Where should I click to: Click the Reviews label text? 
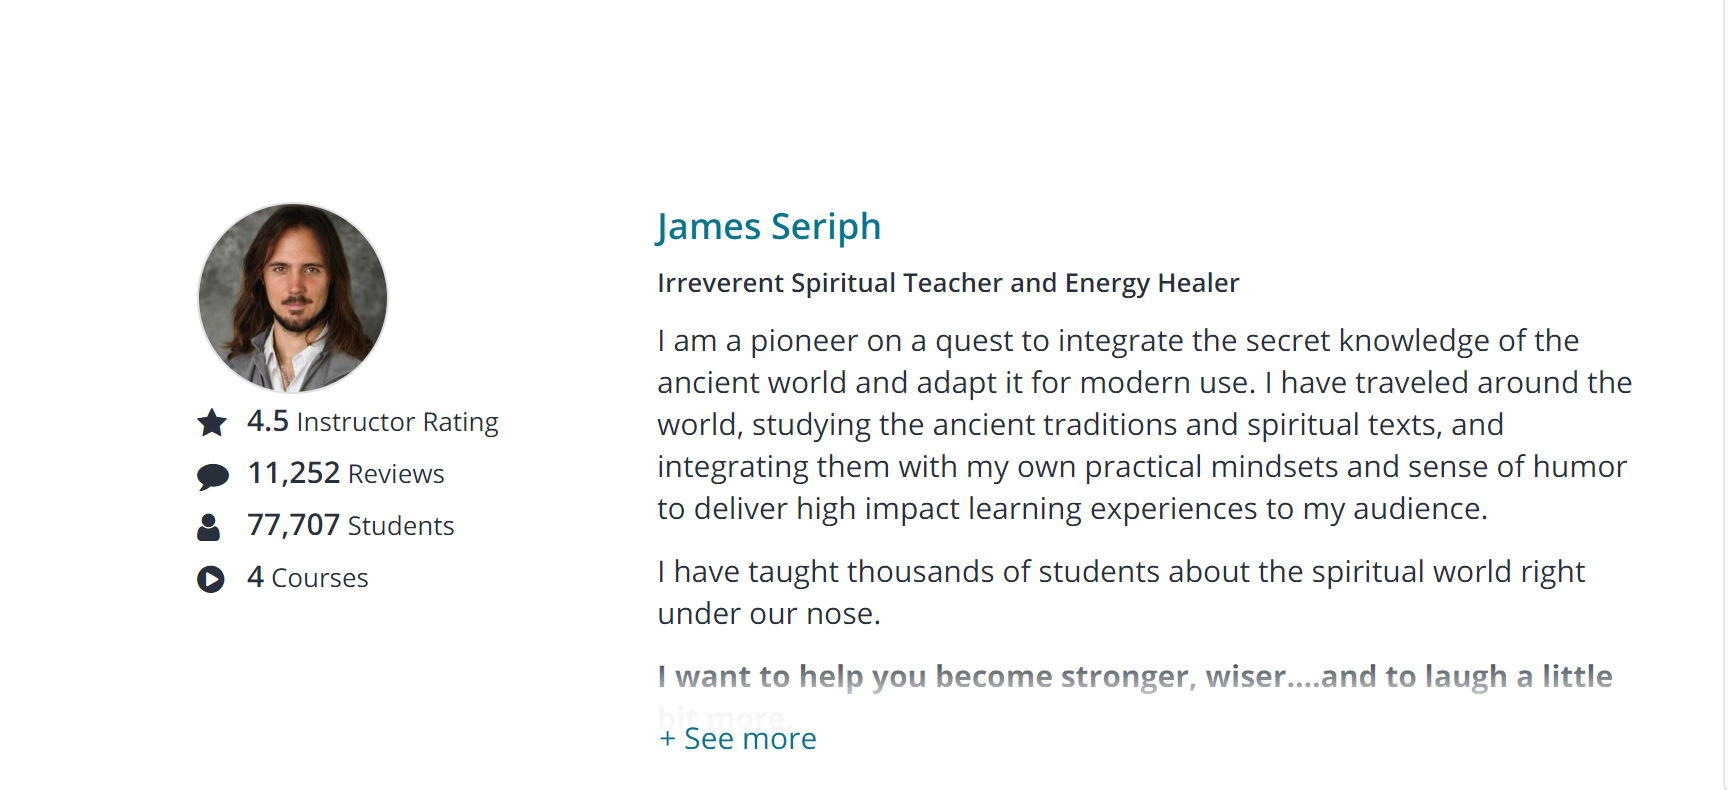pyautogui.click(x=396, y=475)
